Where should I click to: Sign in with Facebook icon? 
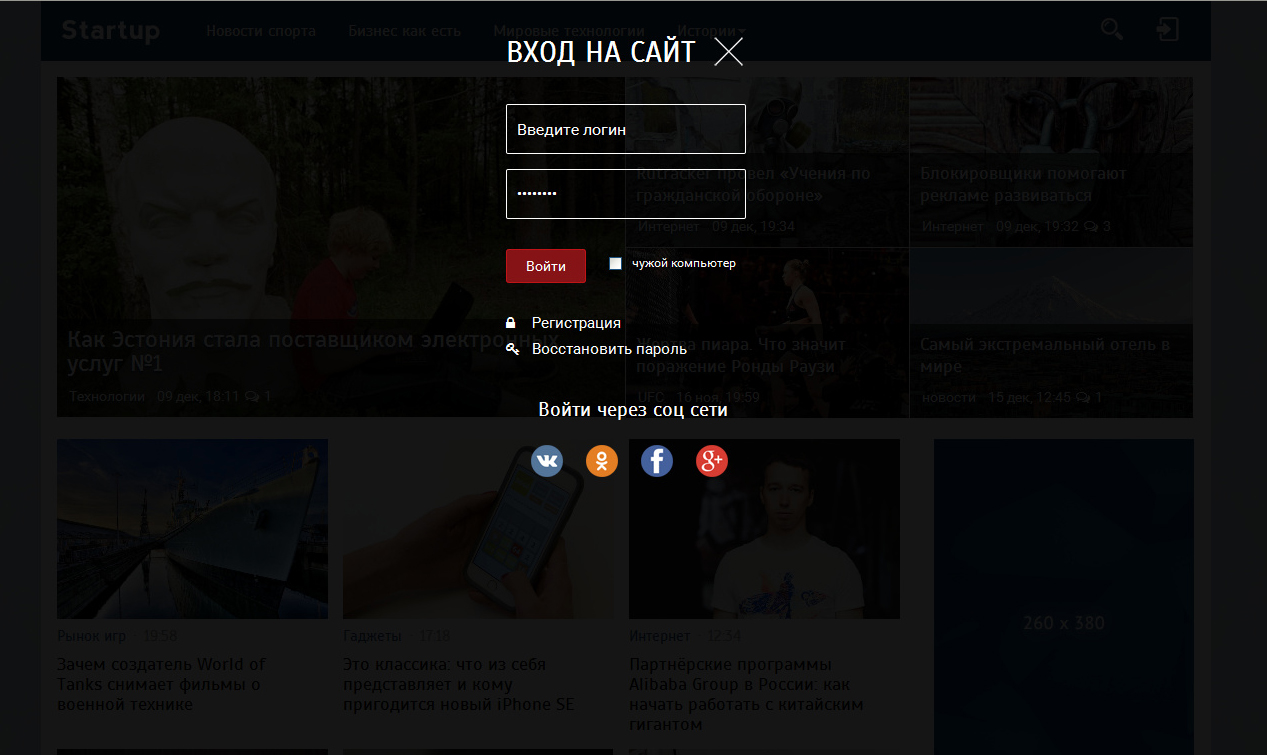657,461
